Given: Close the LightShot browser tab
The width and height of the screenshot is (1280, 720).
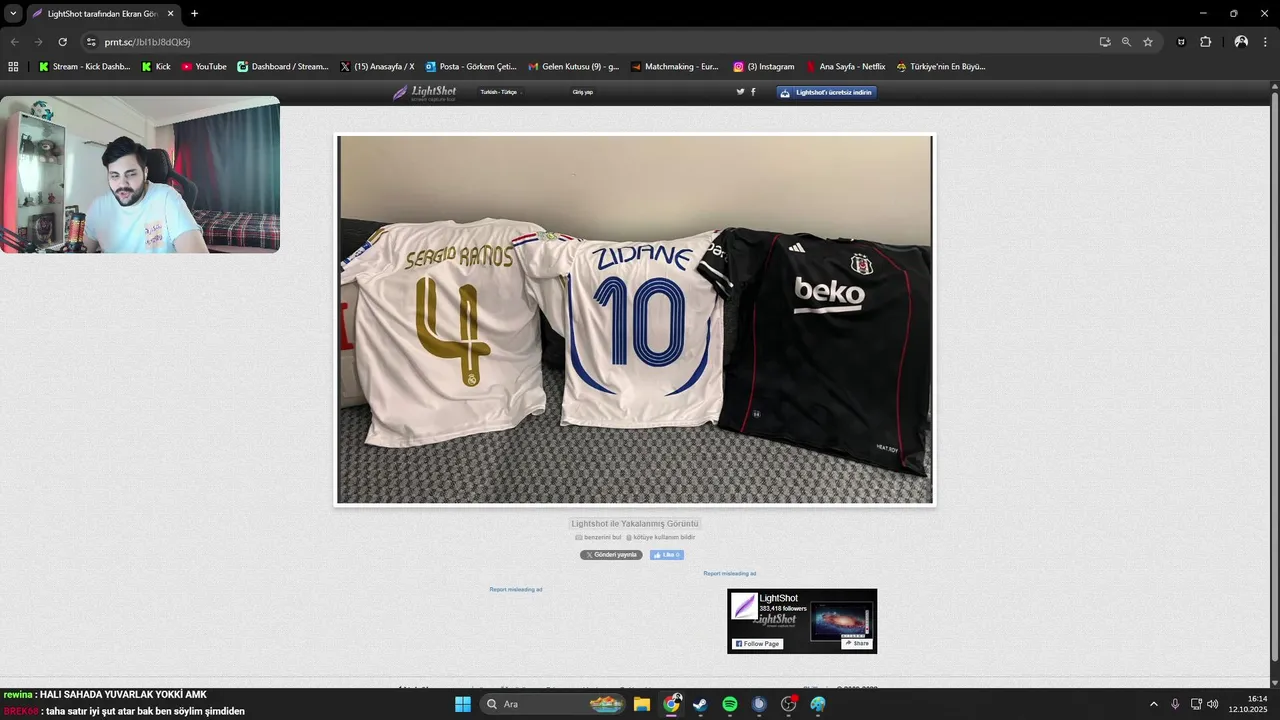Looking at the screenshot, I should (x=170, y=14).
